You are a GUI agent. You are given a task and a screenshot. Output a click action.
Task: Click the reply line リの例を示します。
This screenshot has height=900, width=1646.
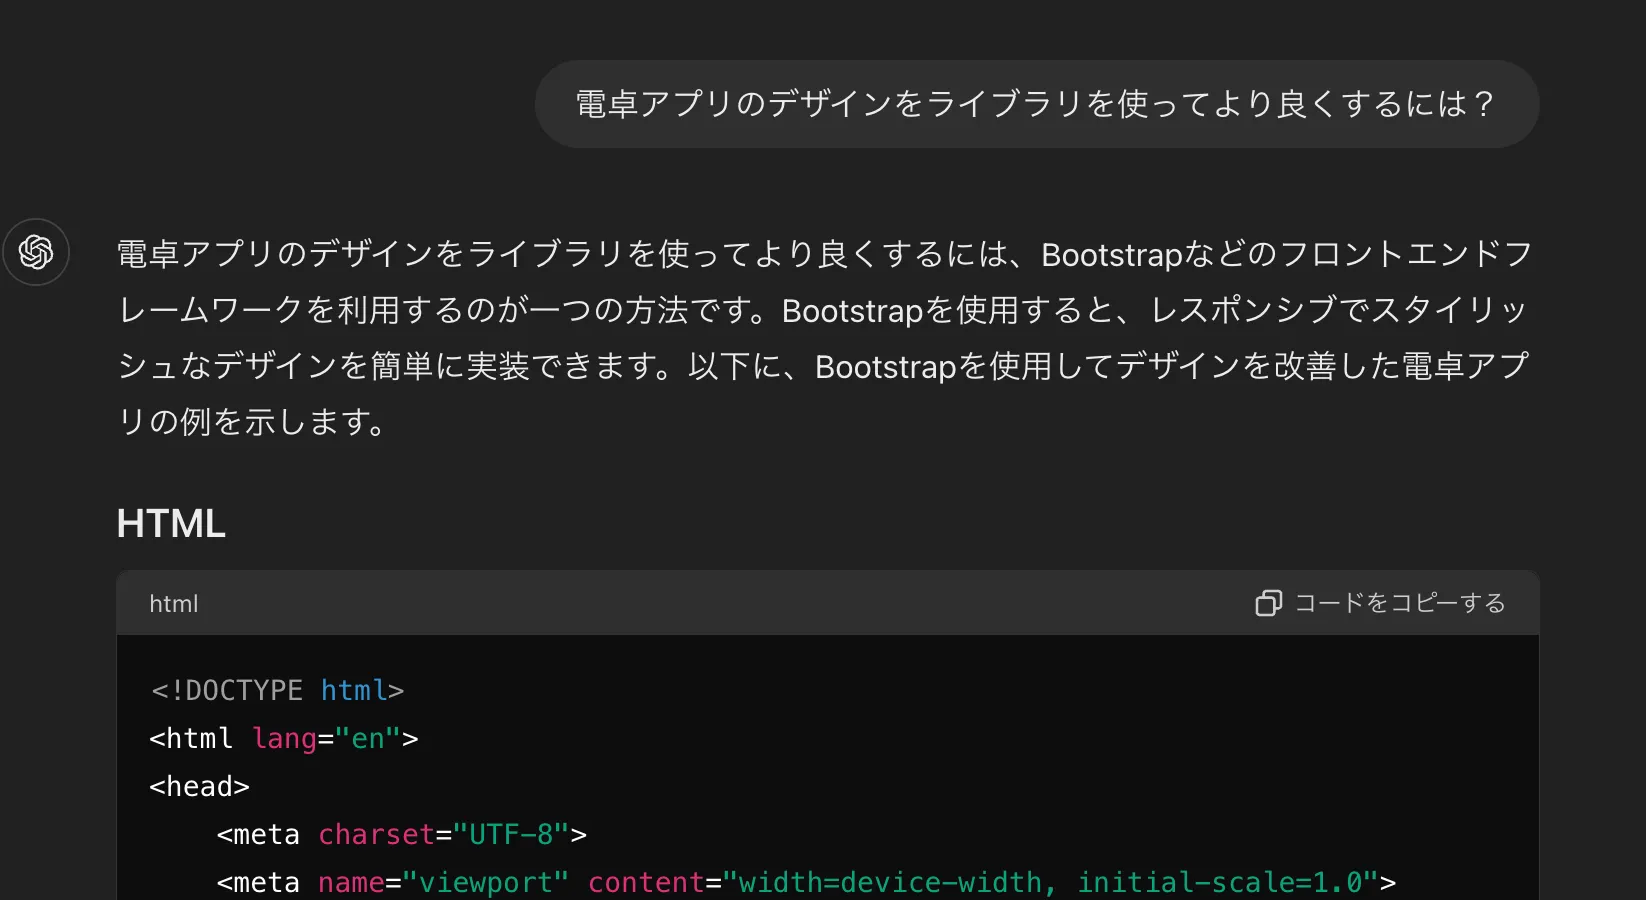coord(253,422)
